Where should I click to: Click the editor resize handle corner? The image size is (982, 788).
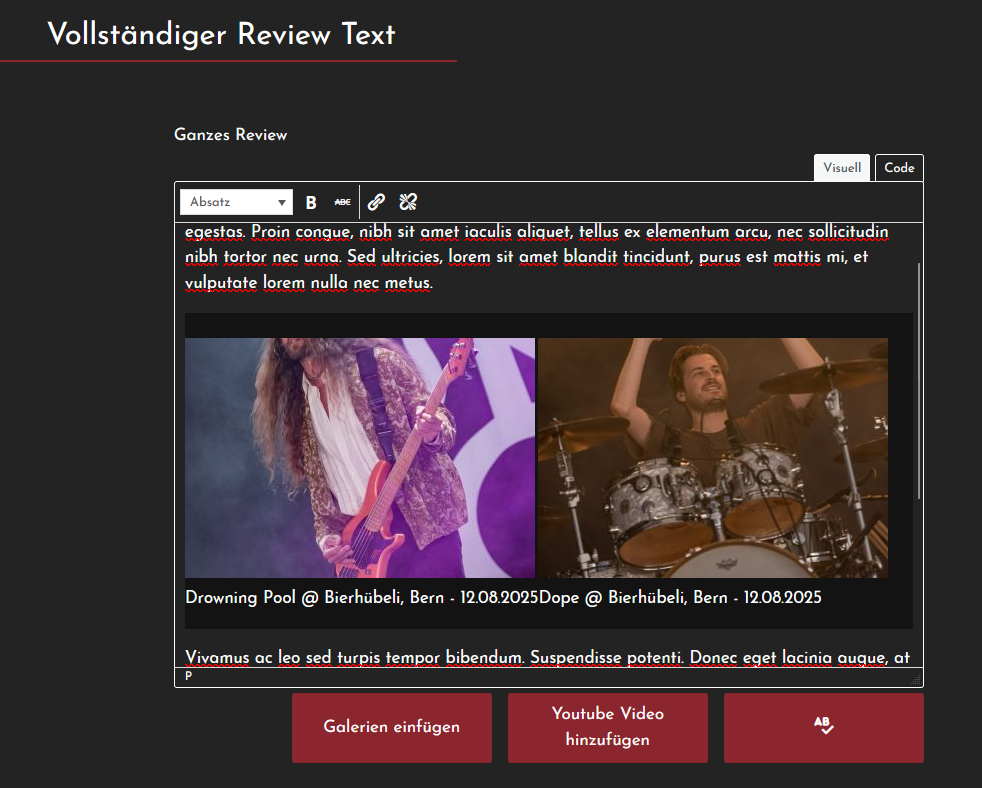coord(916,680)
